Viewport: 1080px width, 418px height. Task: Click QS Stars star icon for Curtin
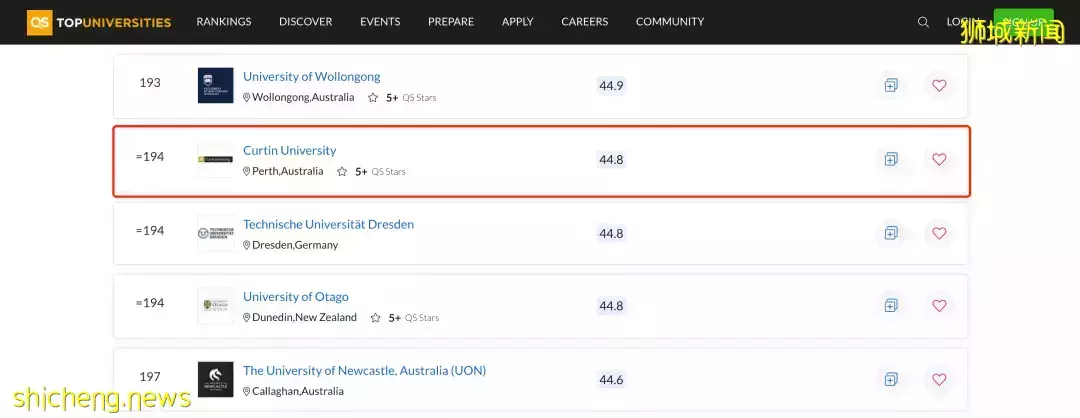pyautogui.click(x=342, y=171)
